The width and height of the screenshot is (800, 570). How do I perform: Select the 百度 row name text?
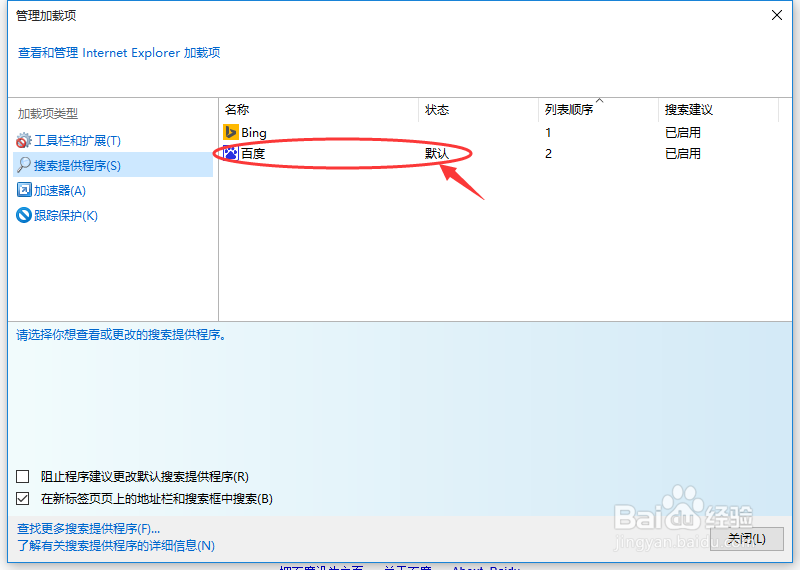[253, 154]
